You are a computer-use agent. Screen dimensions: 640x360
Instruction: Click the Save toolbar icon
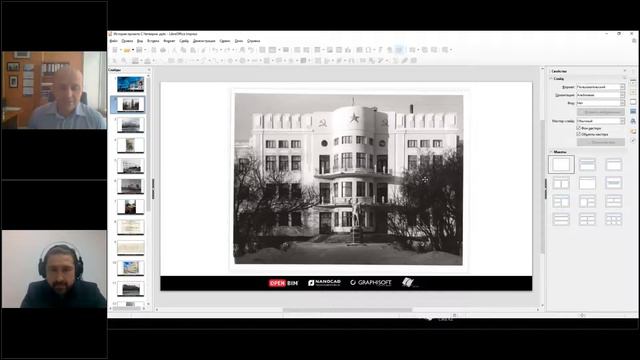(x=139, y=50)
